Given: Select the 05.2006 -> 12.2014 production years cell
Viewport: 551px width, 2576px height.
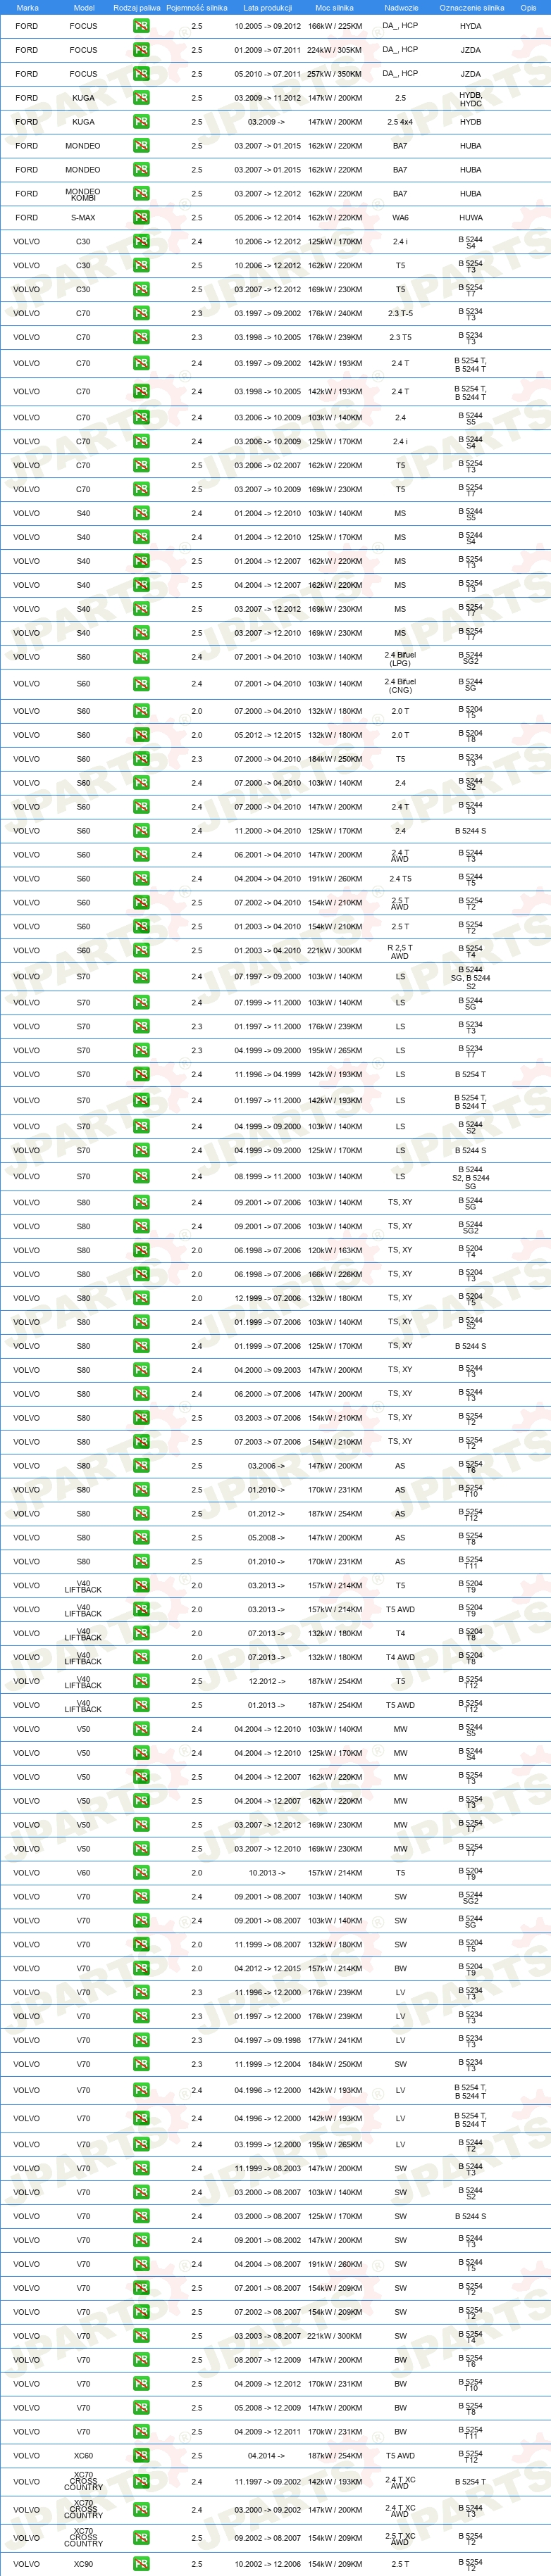Looking at the screenshot, I should (x=268, y=217).
